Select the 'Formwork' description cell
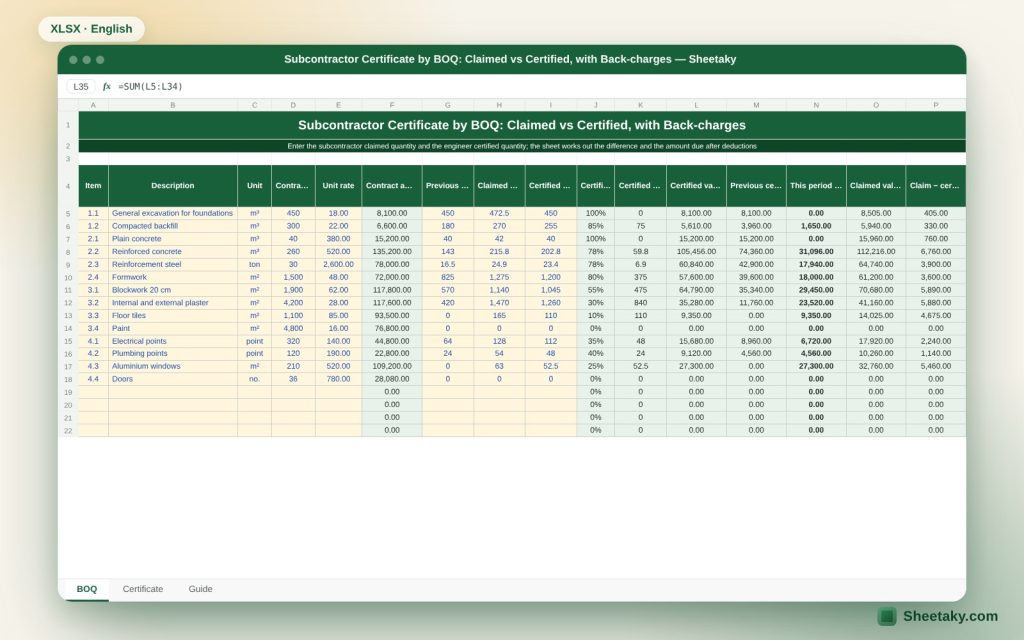Viewport: 1024px width, 640px height. tap(172, 277)
